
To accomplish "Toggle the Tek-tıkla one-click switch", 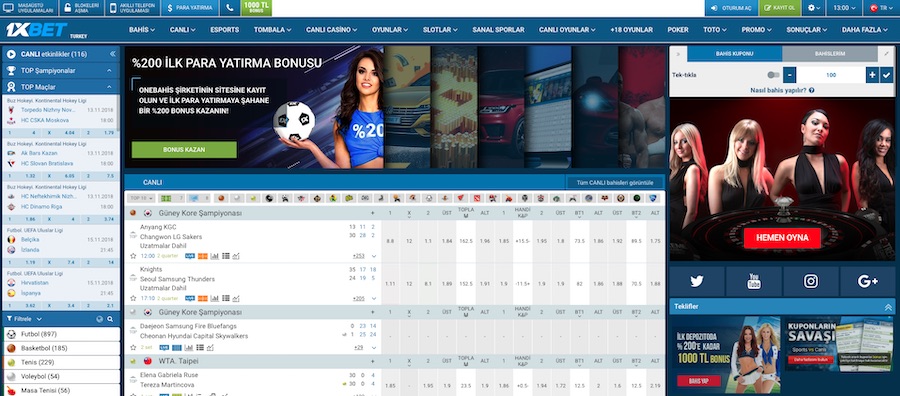I will pyautogui.click(x=773, y=75).
